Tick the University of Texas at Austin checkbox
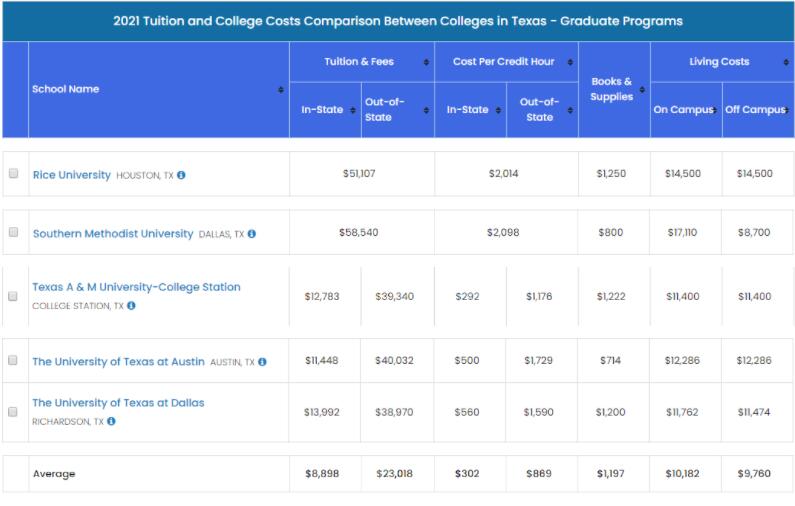 pyautogui.click(x=14, y=361)
